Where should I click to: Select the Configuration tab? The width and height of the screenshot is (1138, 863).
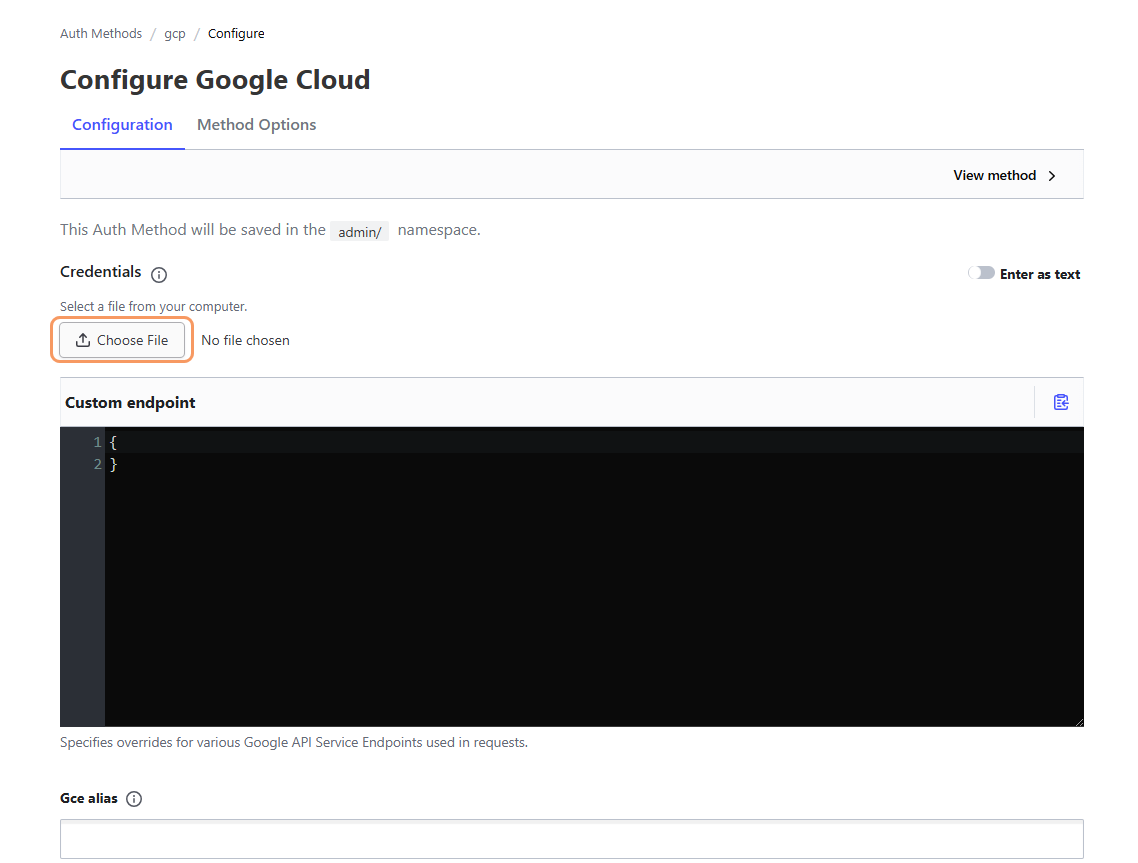pyautogui.click(x=122, y=124)
